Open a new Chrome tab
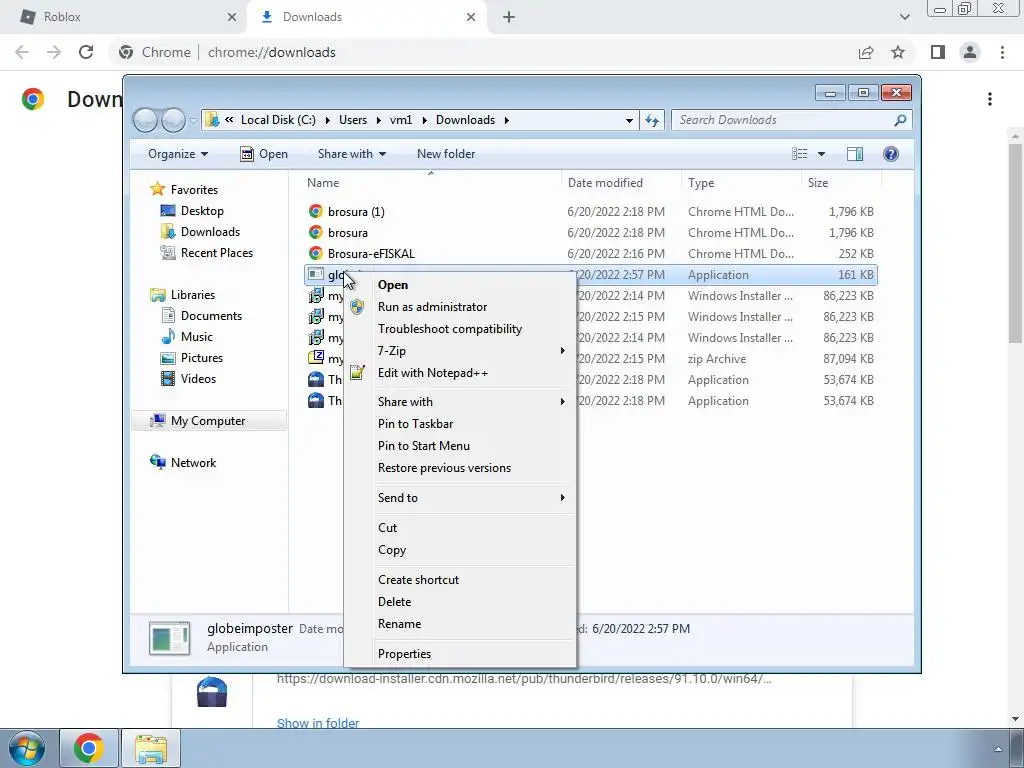 point(509,17)
